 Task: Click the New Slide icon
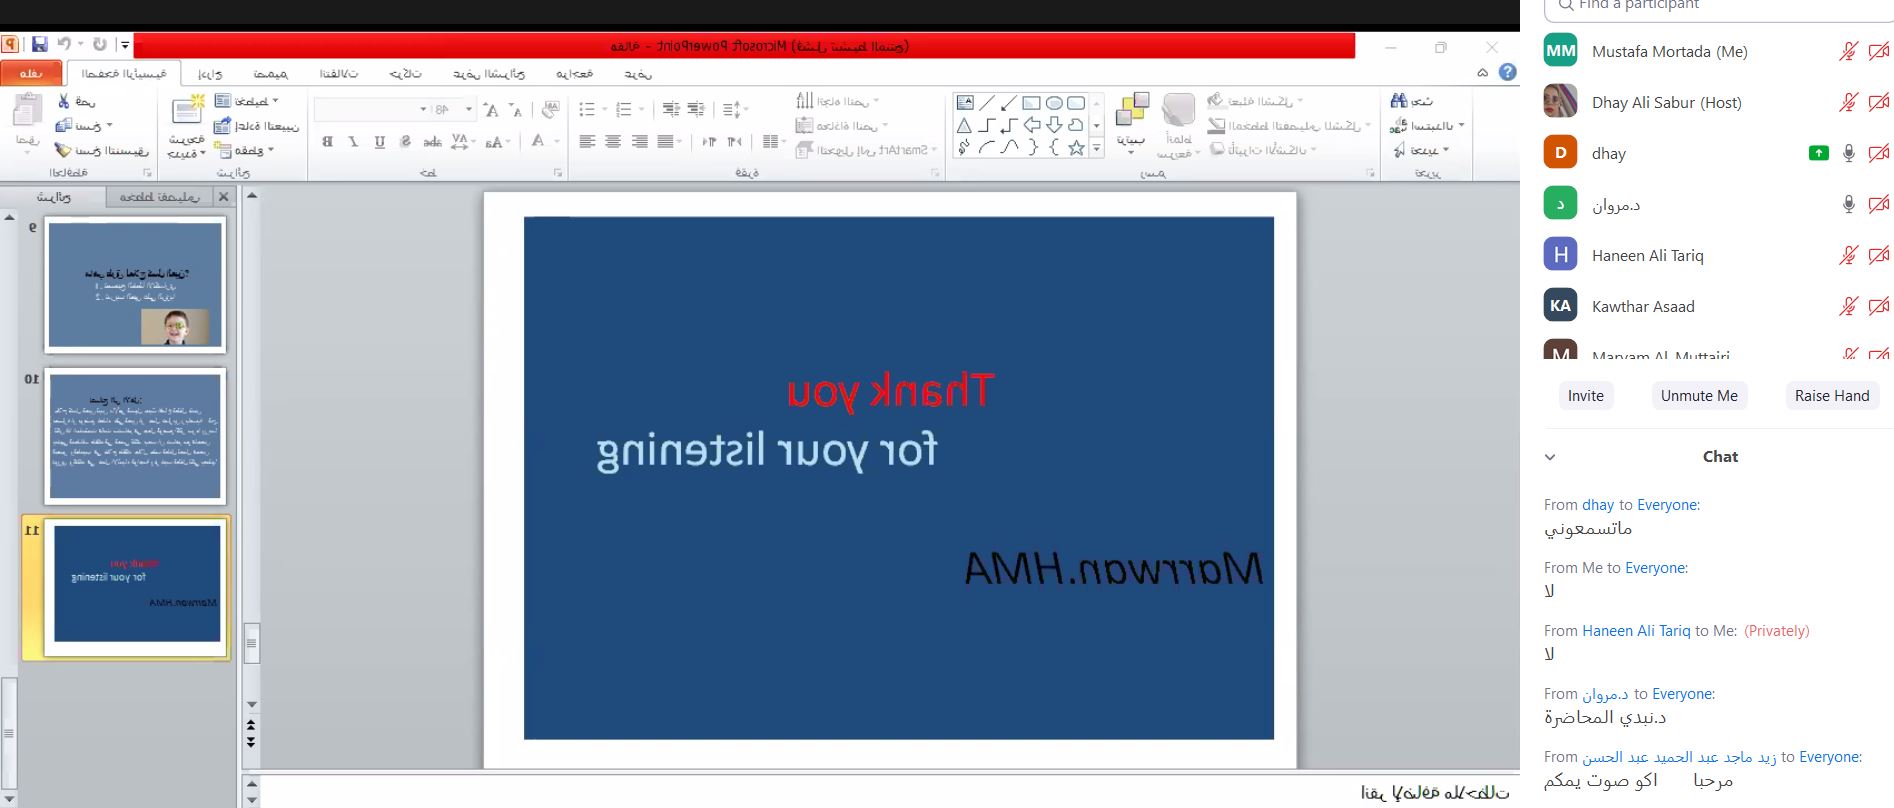click(187, 109)
